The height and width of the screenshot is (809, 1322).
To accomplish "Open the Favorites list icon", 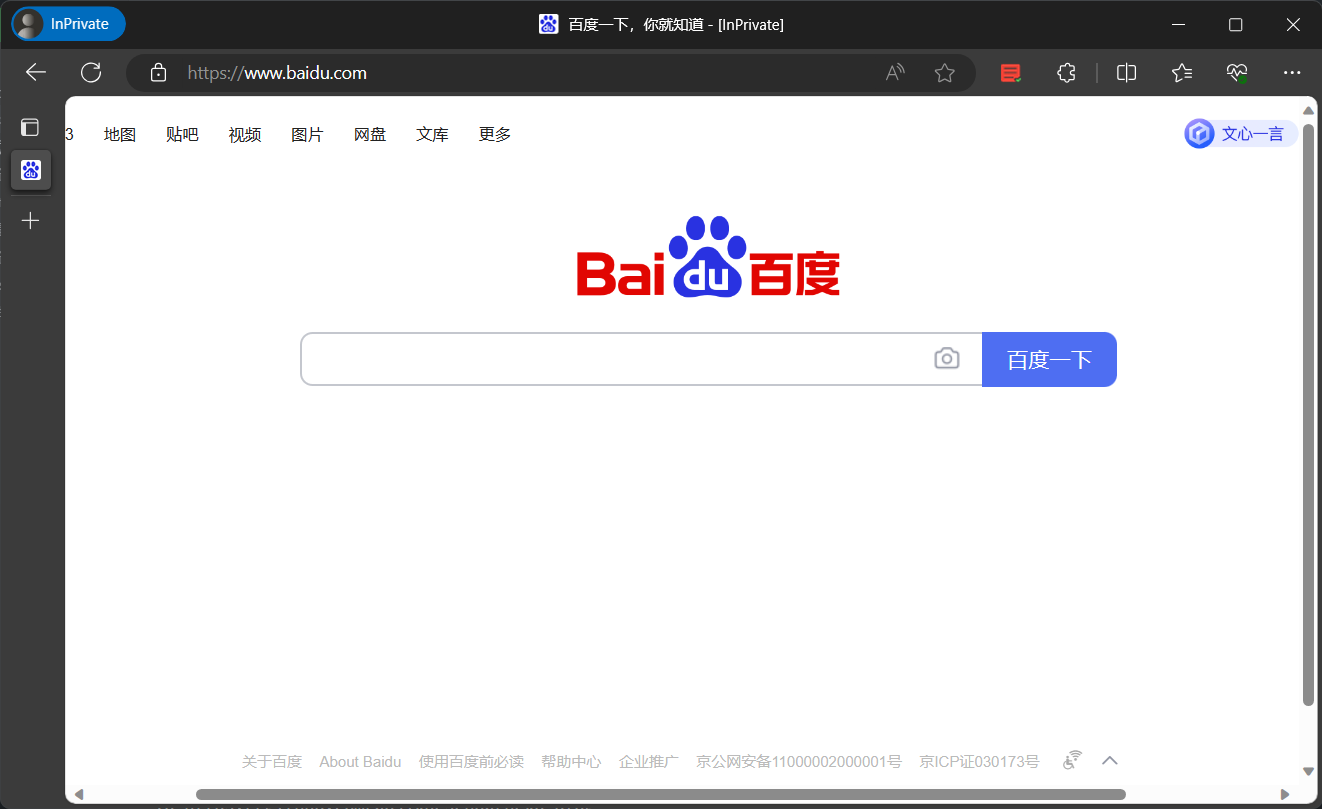I will point(1182,72).
